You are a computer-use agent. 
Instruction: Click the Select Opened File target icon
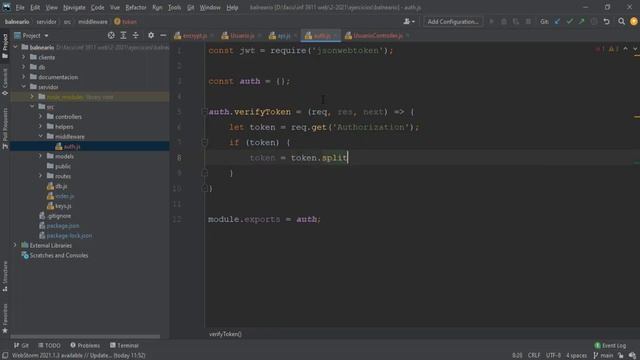(x=111, y=36)
